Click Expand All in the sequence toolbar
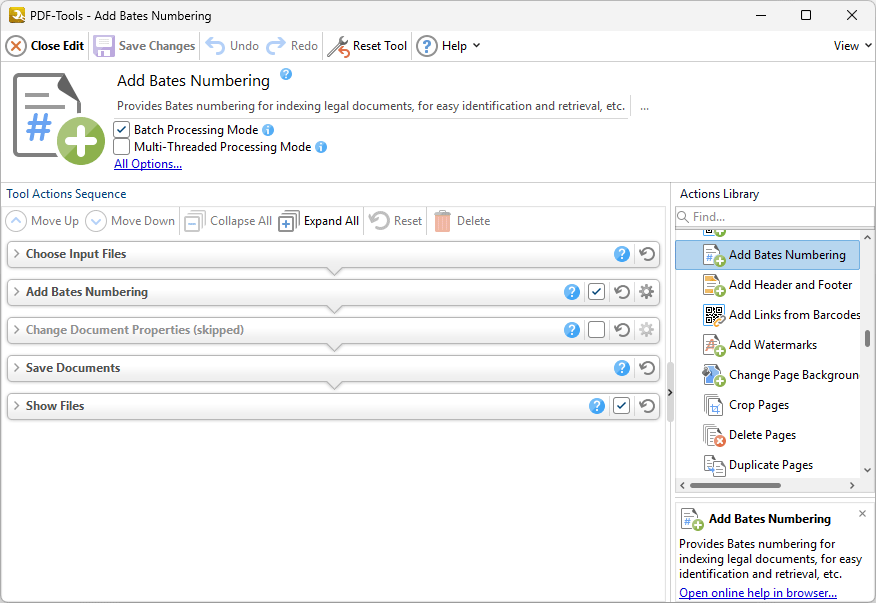The width and height of the screenshot is (876, 603). tap(319, 221)
